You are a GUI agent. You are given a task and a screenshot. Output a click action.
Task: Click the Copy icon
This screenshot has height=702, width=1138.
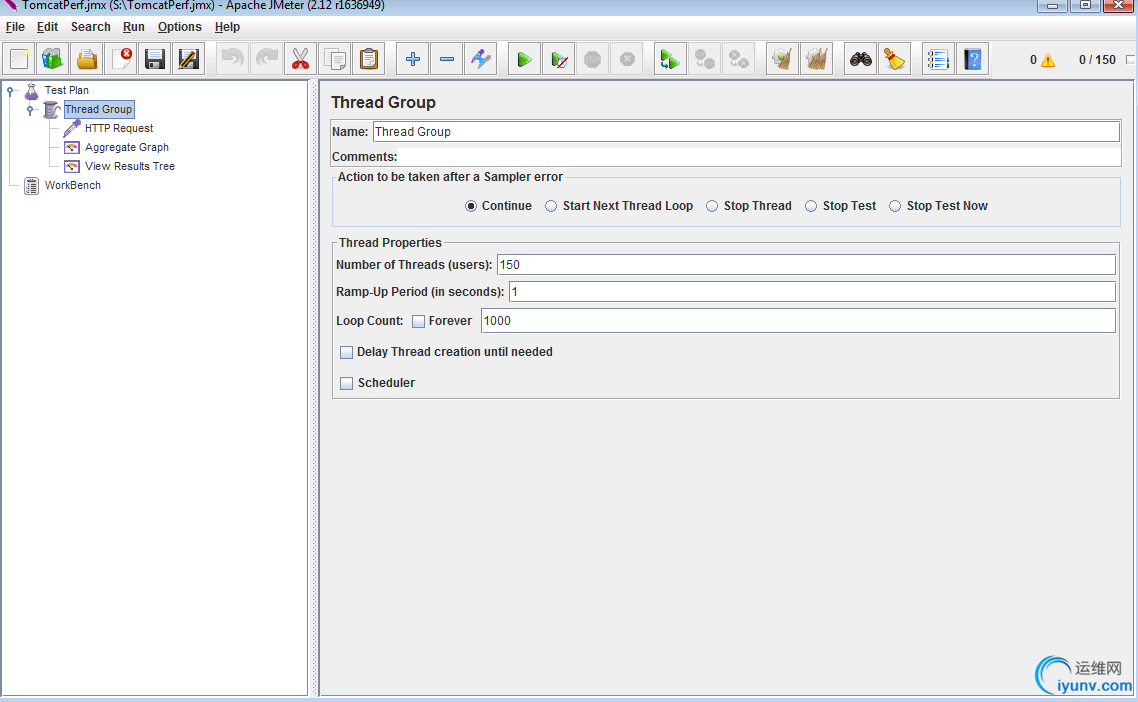pyautogui.click(x=335, y=59)
